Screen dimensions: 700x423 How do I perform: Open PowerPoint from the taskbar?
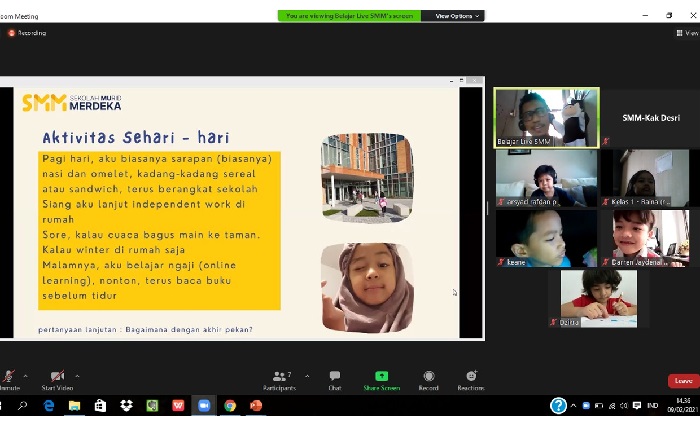point(256,405)
